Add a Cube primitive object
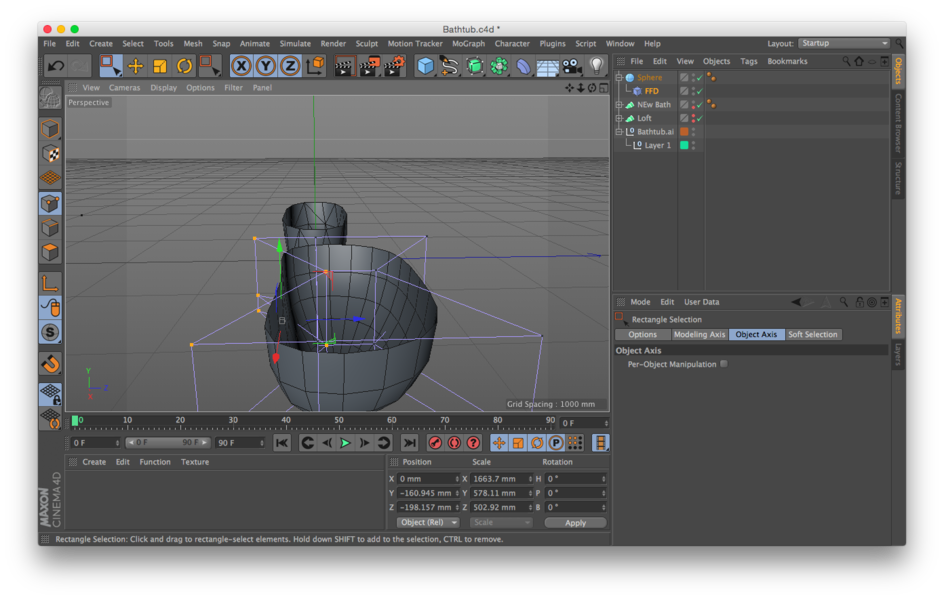 coord(425,66)
